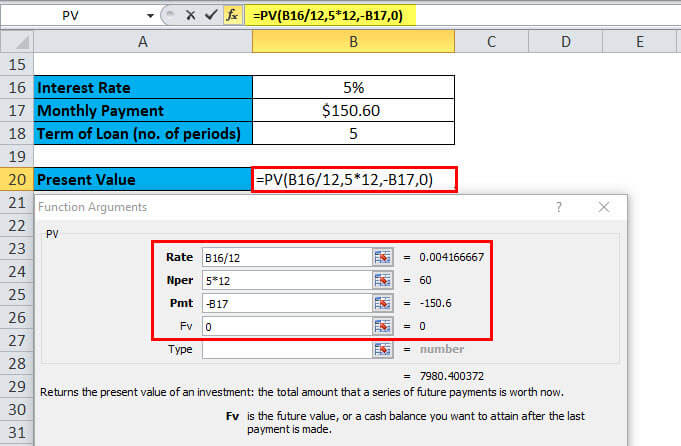The width and height of the screenshot is (681, 446).
Task: Click the empty Type input field
Action: click(287, 350)
